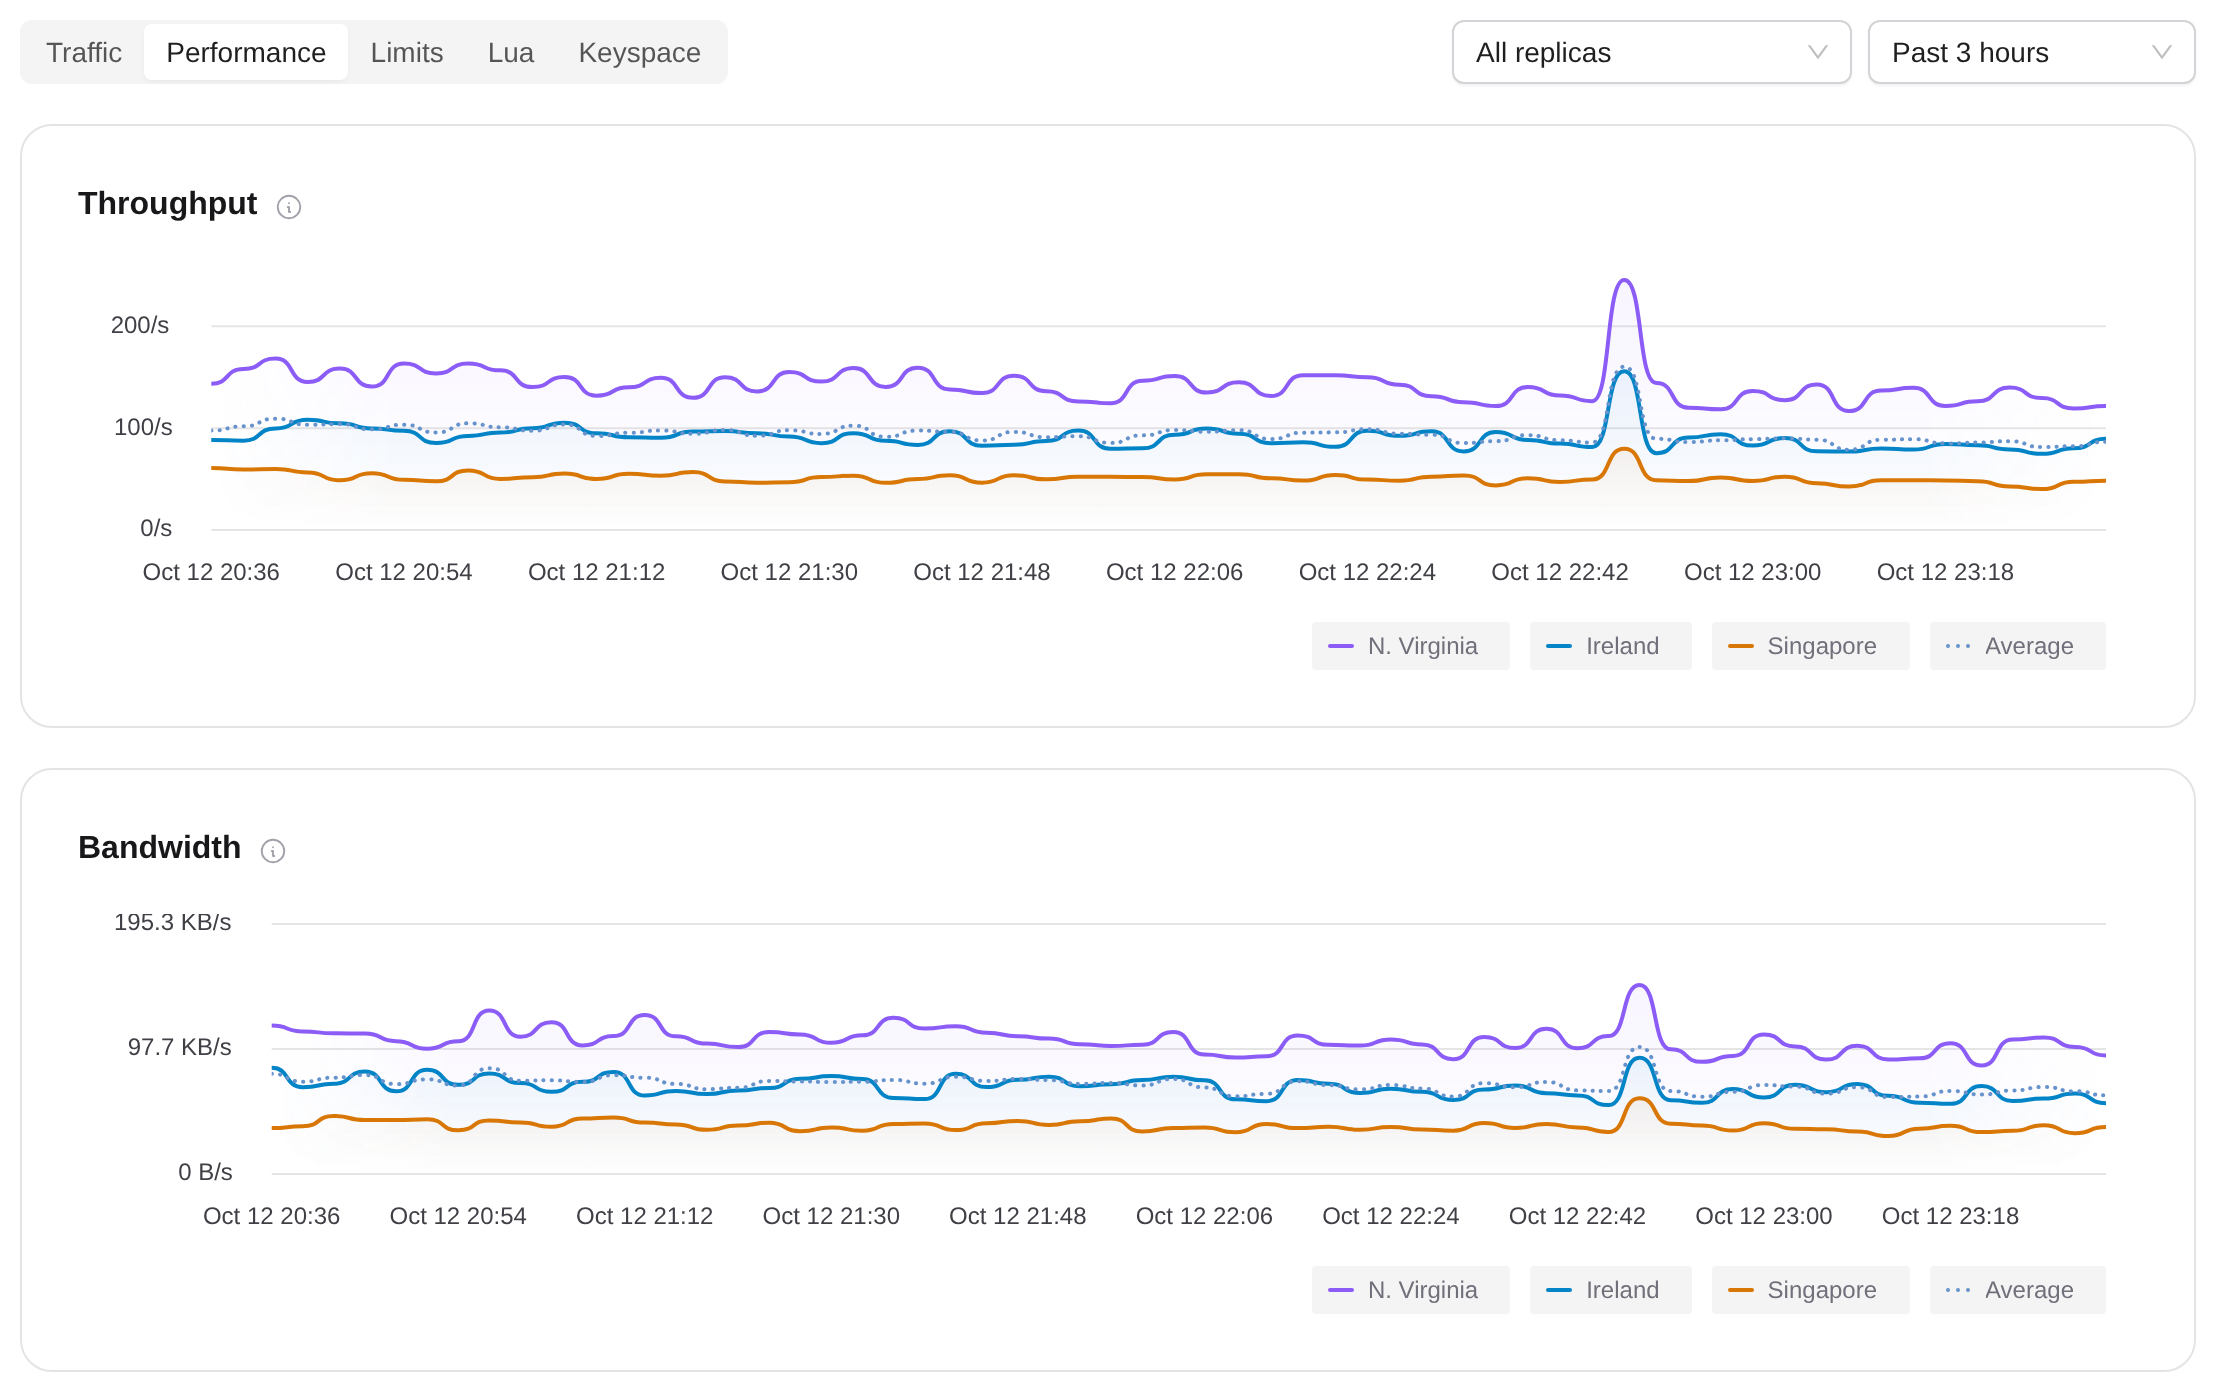The width and height of the screenshot is (2216, 1392).
Task: Click the 97.7 KB/s axis label
Action: click(x=179, y=1047)
